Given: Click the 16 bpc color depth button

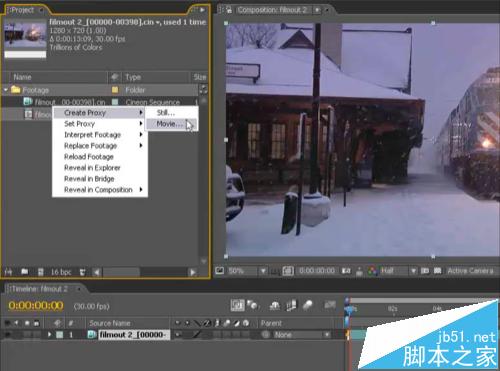Looking at the screenshot, I should (x=61, y=272).
